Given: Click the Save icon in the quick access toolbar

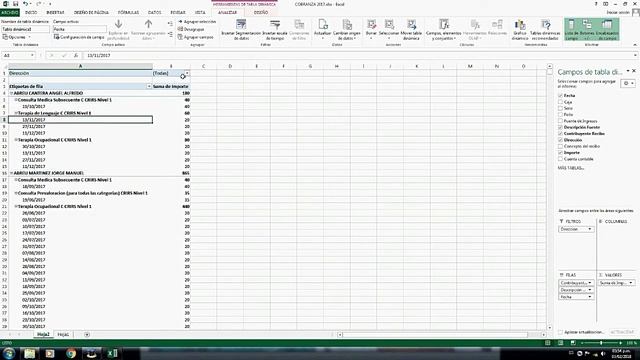Looking at the screenshot, I should [16, 4].
